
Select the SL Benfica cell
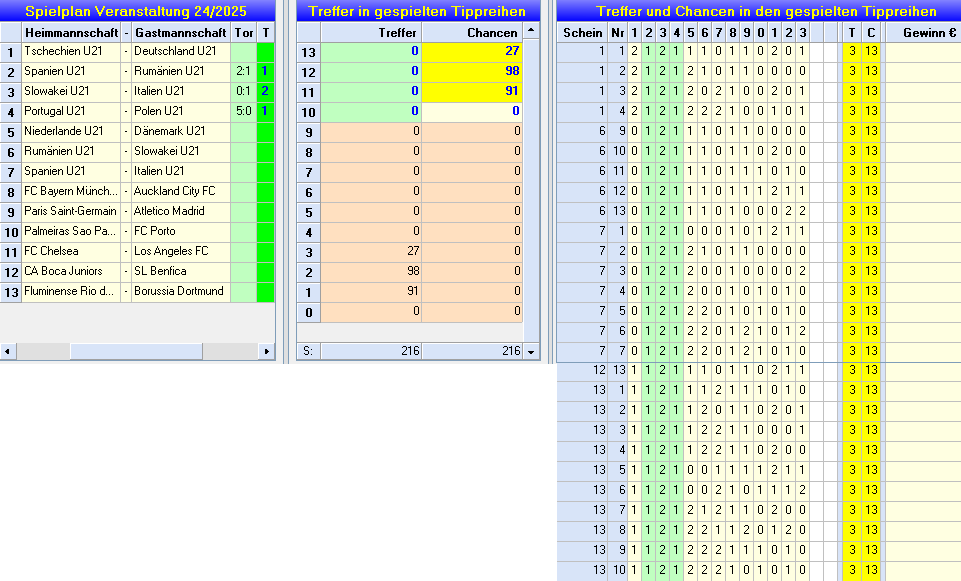181,272
